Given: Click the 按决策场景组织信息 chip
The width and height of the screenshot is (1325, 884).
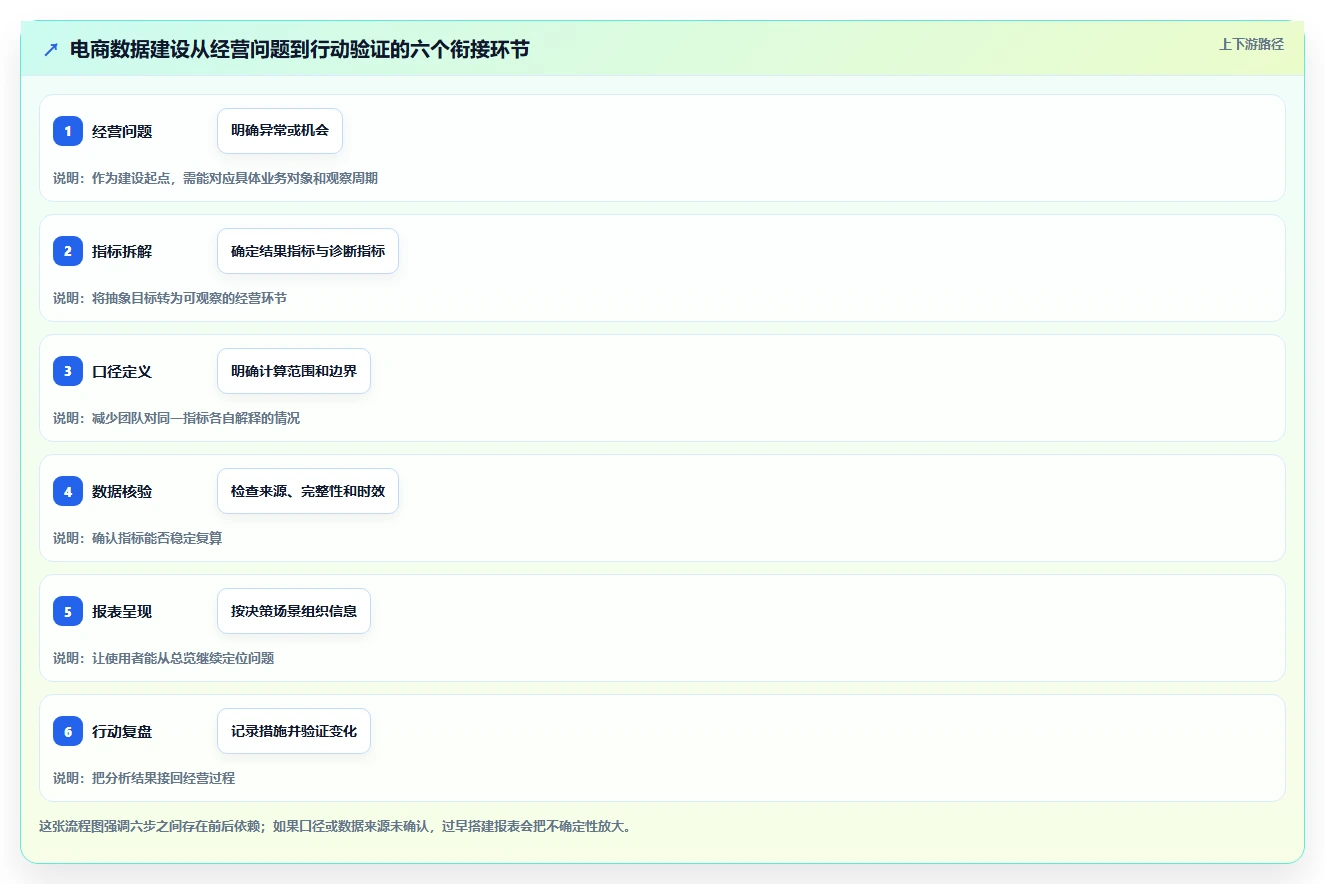Looking at the screenshot, I should click(x=294, y=611).
